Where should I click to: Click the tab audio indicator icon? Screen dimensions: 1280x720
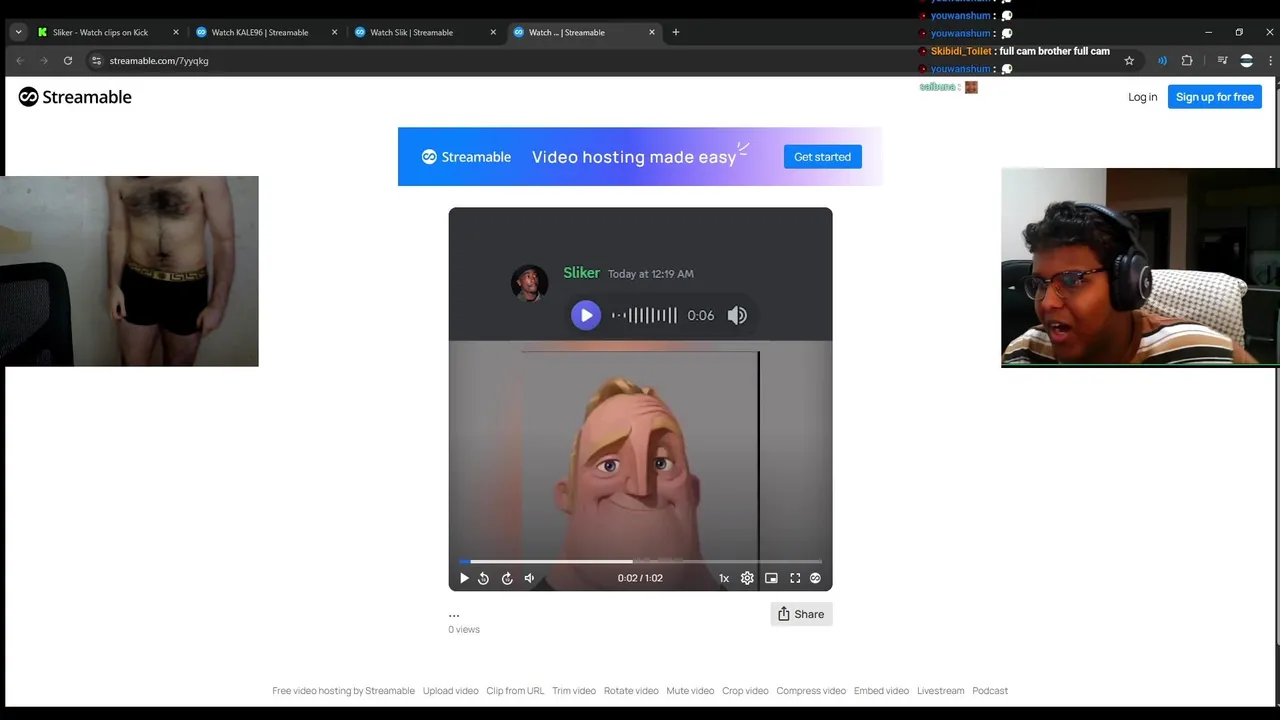click(1162, 61)
